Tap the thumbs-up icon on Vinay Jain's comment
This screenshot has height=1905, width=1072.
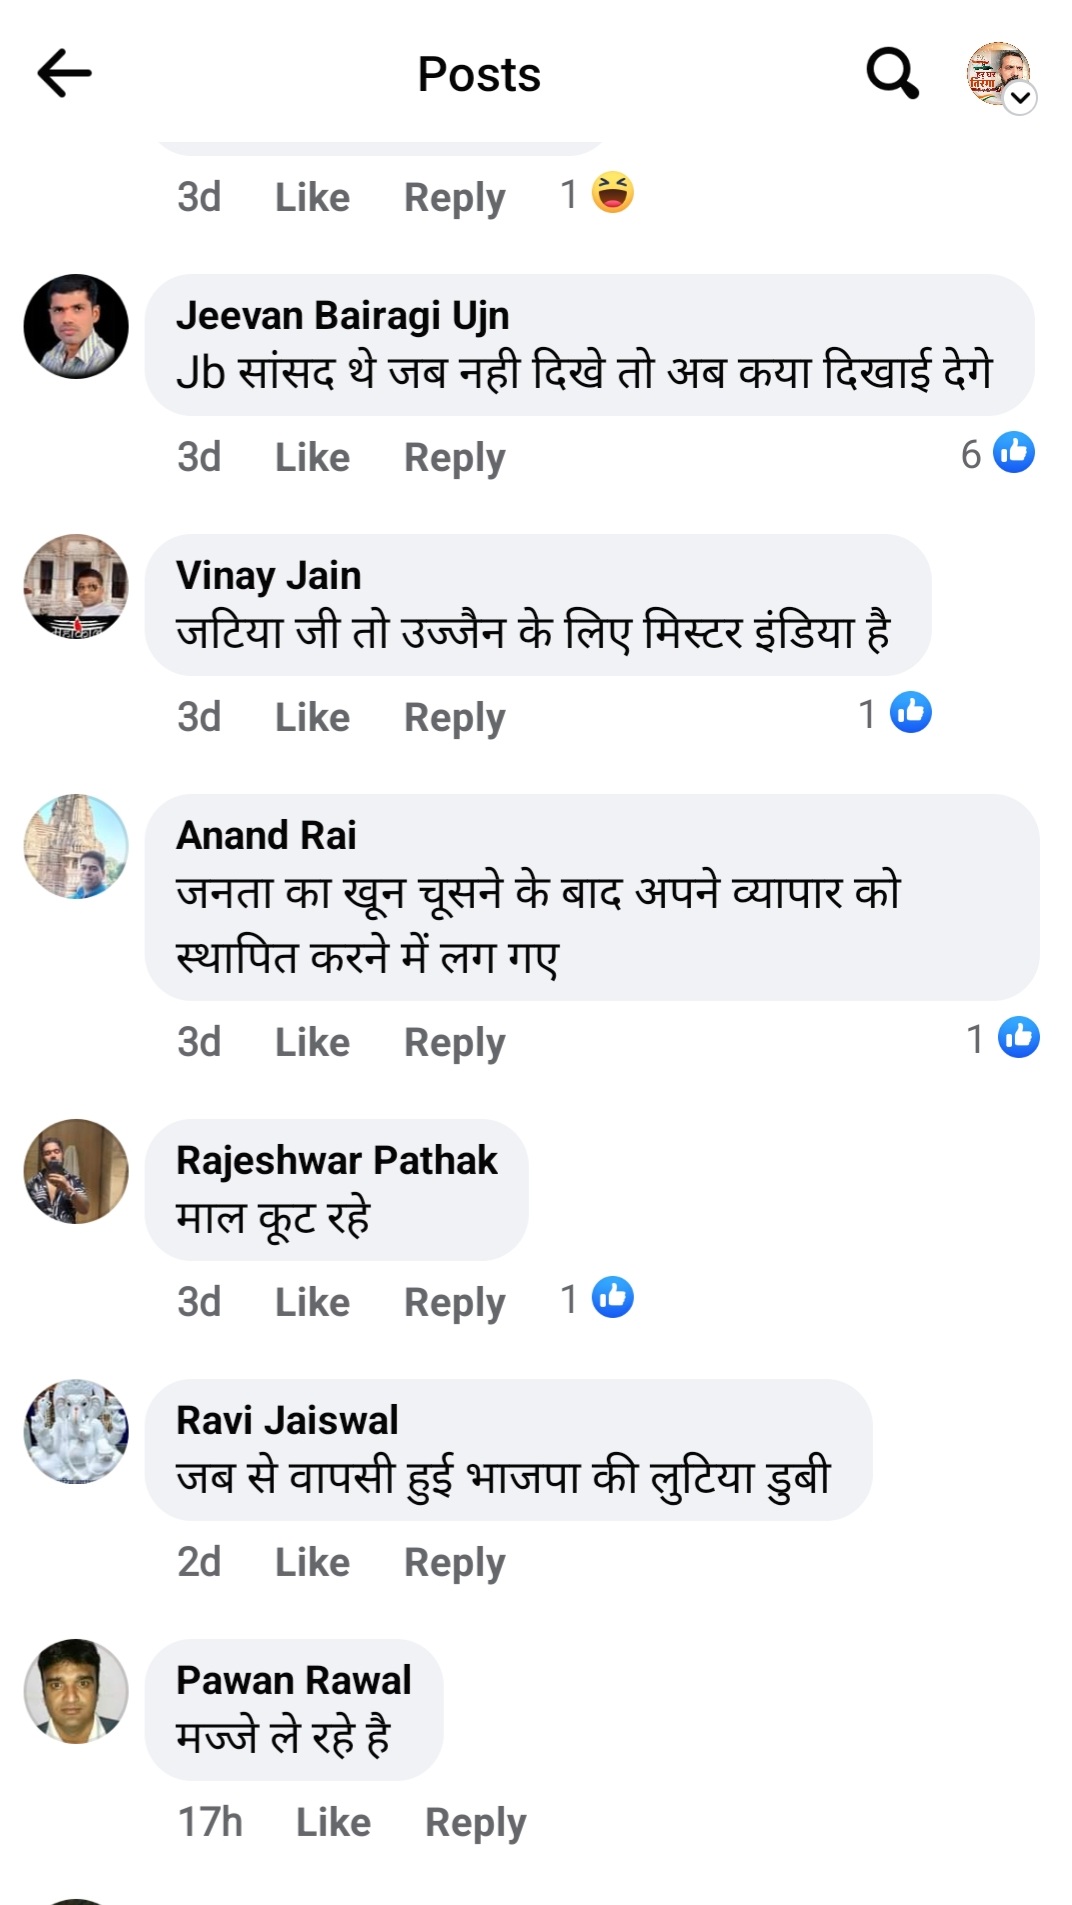[911, 713]
